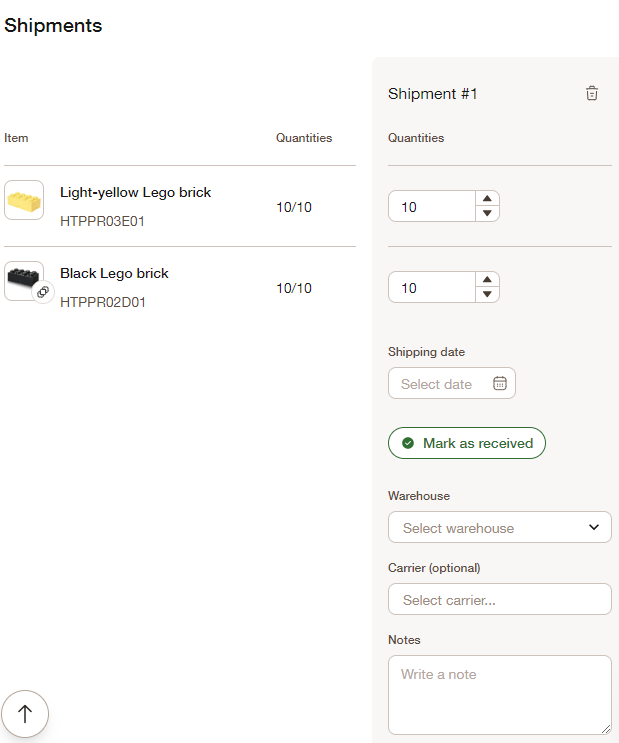Click the scroll-to-top arrow button
619x743 pixels.
tap(25, 714)
